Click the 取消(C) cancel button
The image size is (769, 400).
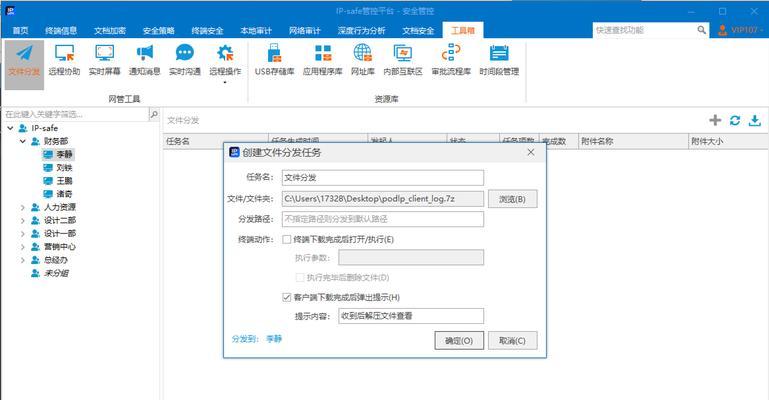(513, 341)
